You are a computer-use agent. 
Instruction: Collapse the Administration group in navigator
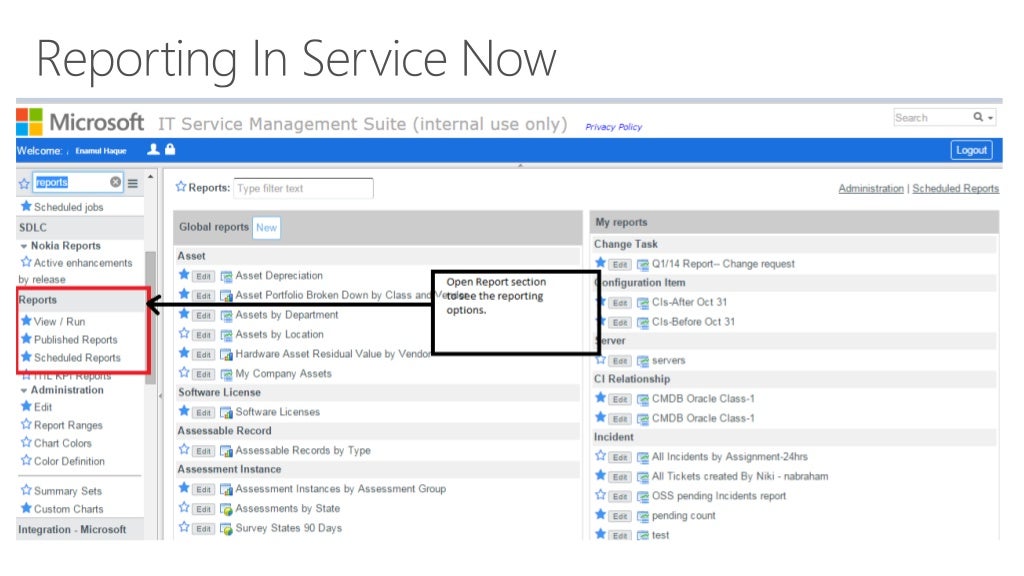pyautogui.click(x=24, y=391)
